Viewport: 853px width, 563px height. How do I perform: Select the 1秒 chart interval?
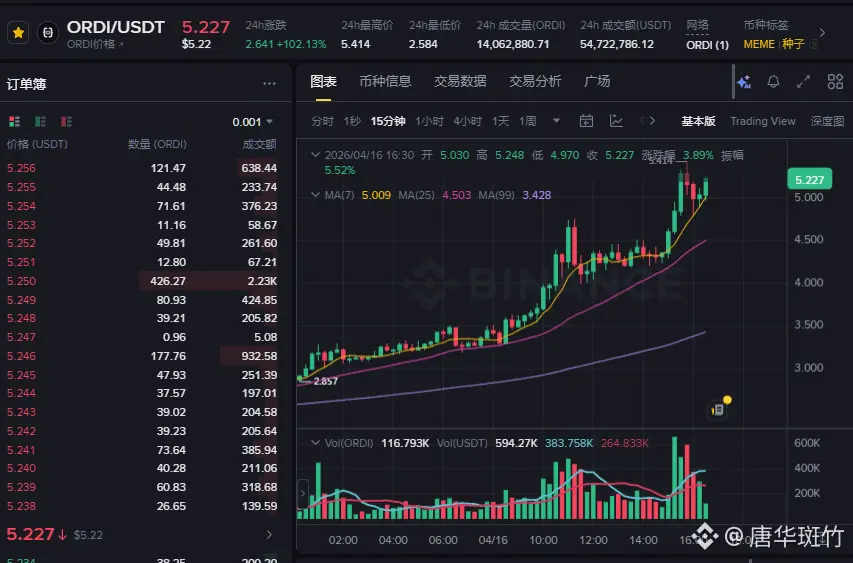pos(352,121)
